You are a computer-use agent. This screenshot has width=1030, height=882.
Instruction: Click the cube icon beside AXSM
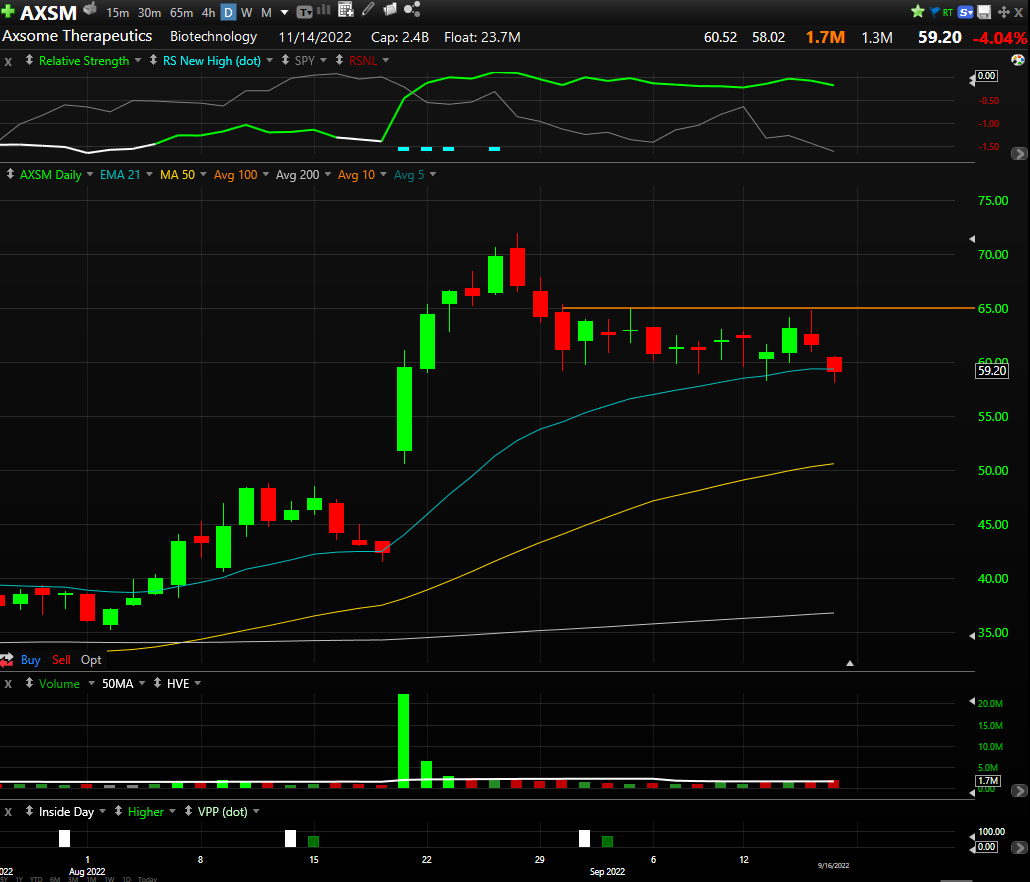click(90, 9)
